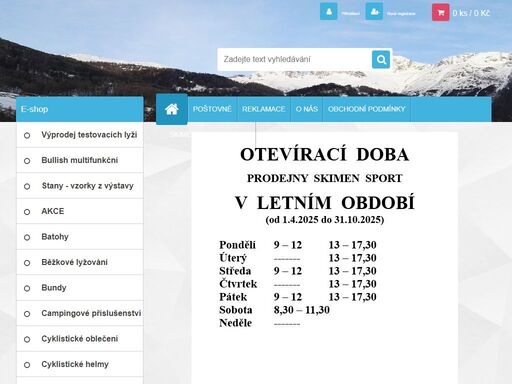Viewport: 512px width, 384px height.
Task: Open the registration text link beside icon
Action: [401, 14]
